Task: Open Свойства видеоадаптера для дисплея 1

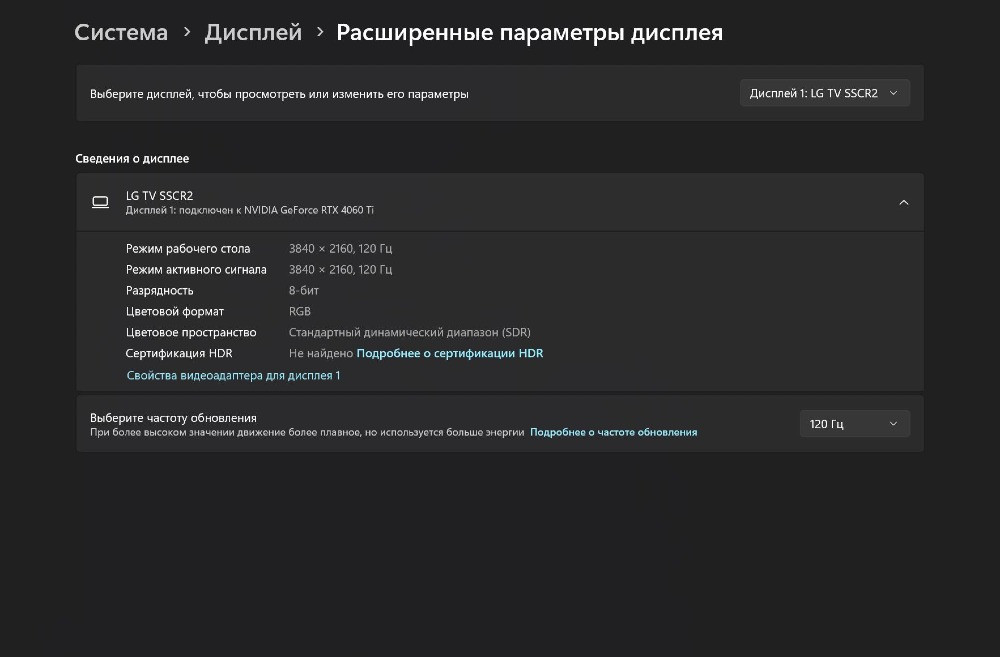Action: point(233,375)
